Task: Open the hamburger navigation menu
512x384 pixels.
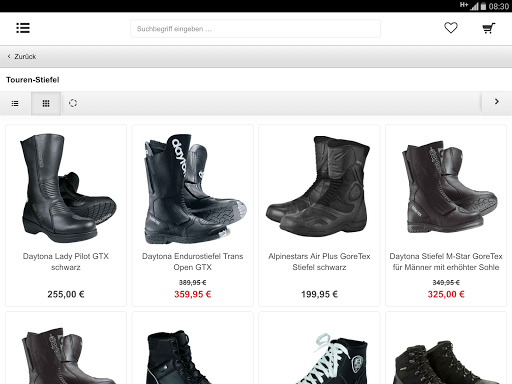Action: click(x=23, y=28)
